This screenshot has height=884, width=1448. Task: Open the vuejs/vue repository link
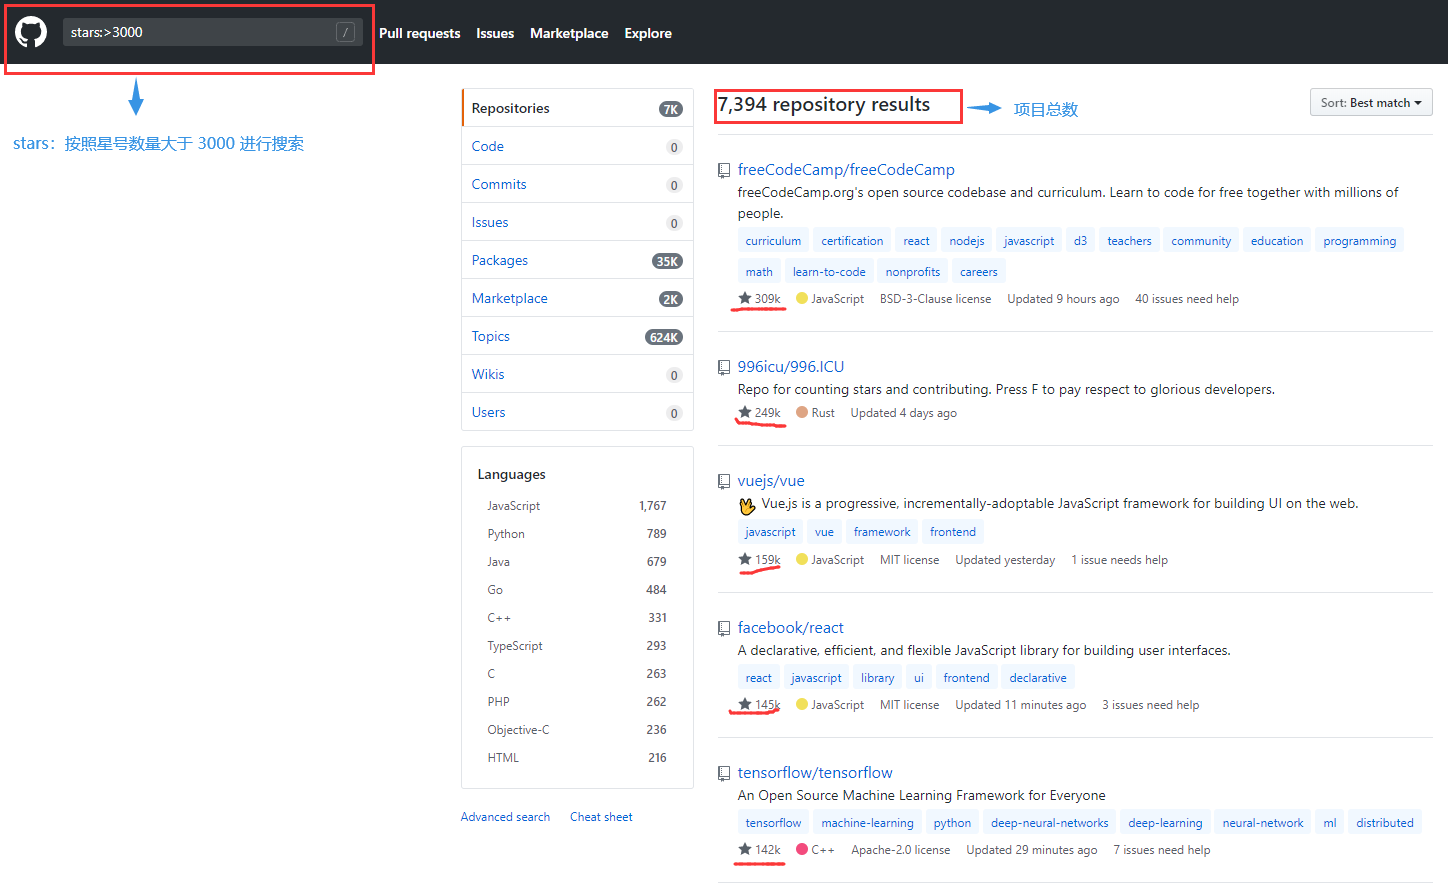click(771, 481)
